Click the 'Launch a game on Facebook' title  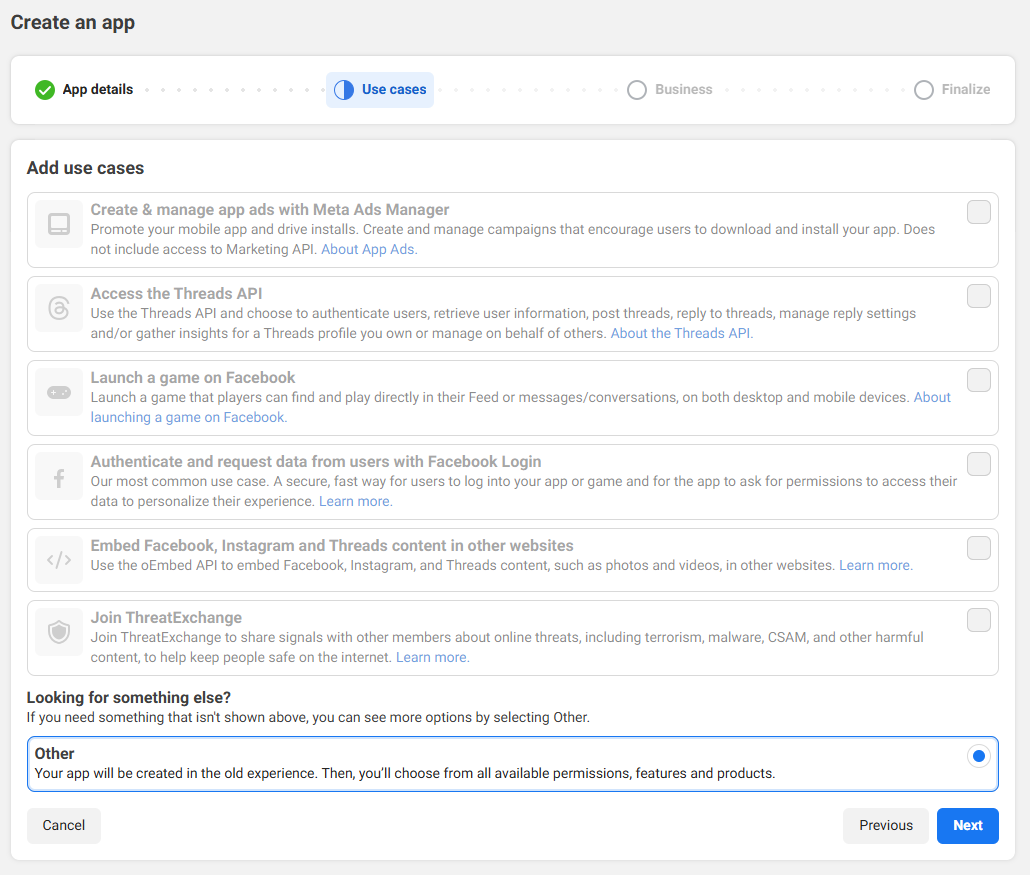[x=193, y=378]
